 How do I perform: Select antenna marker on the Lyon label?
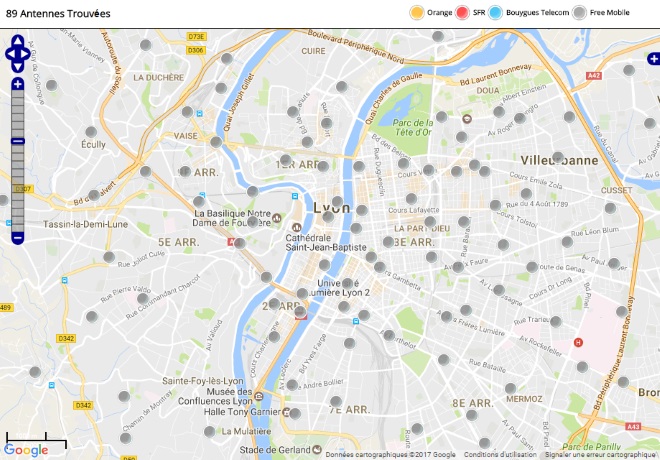pyautogui.click(x=337, y=202)
